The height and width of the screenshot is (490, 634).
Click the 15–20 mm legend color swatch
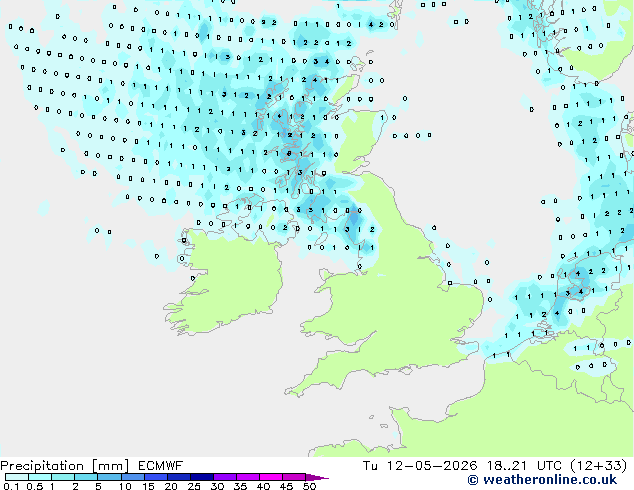tap(155, 477)
